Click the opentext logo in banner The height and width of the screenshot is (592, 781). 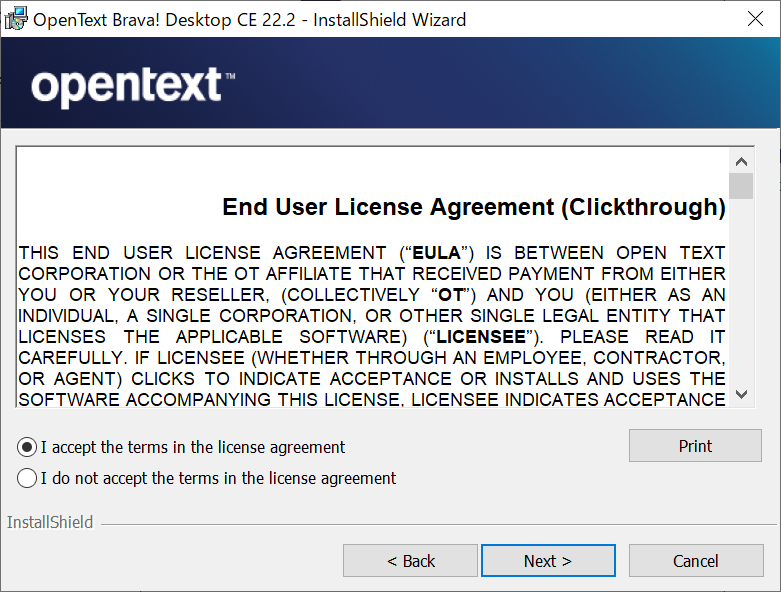[x=132, y=87]
